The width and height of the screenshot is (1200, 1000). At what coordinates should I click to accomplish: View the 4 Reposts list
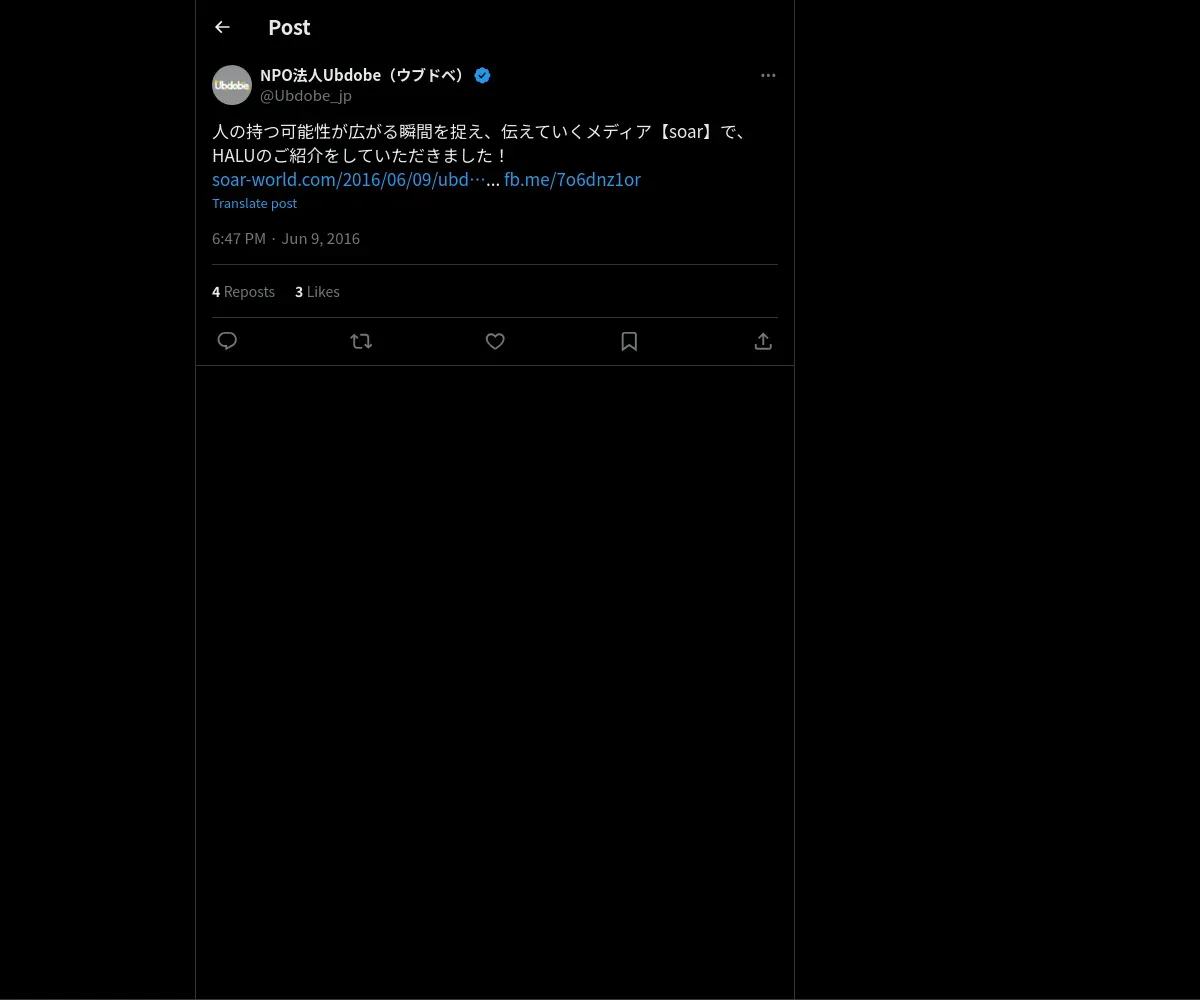pyautogui.click(x=243, y=292)
